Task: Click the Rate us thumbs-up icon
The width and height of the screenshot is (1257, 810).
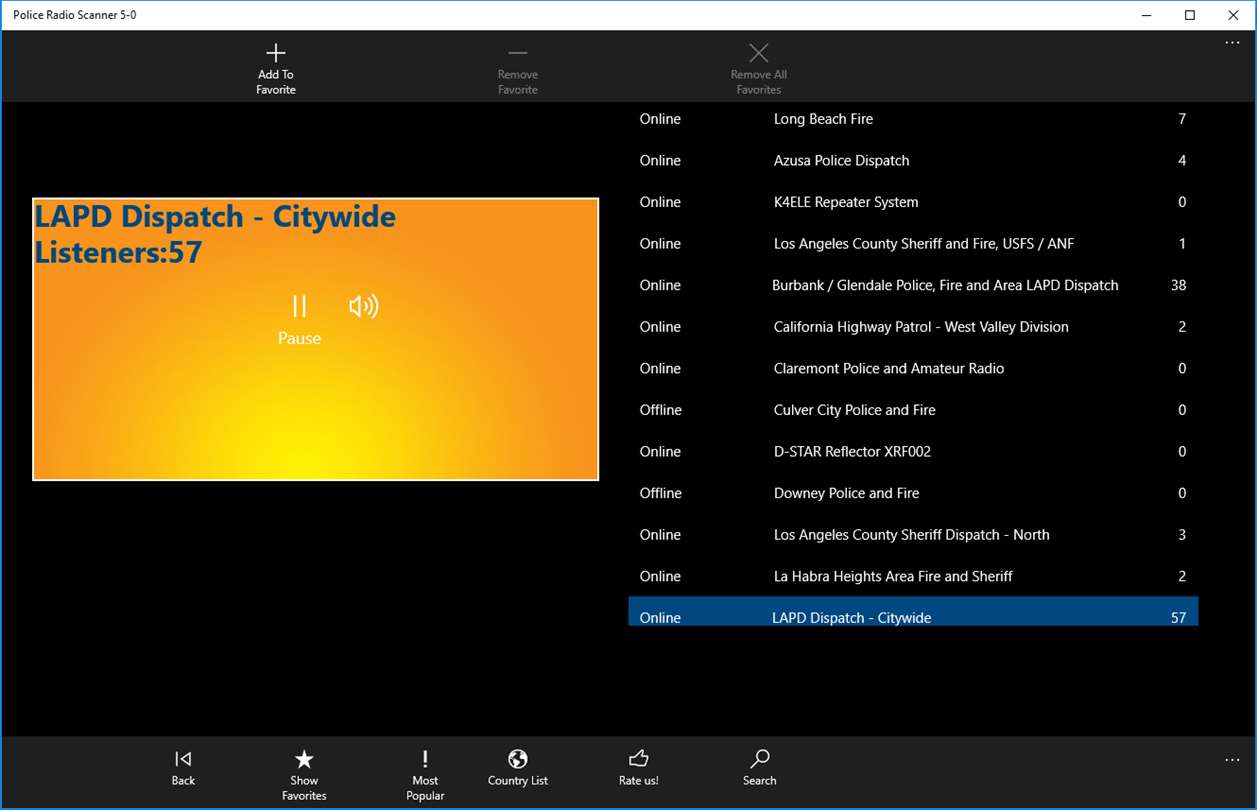Action: 638,758
